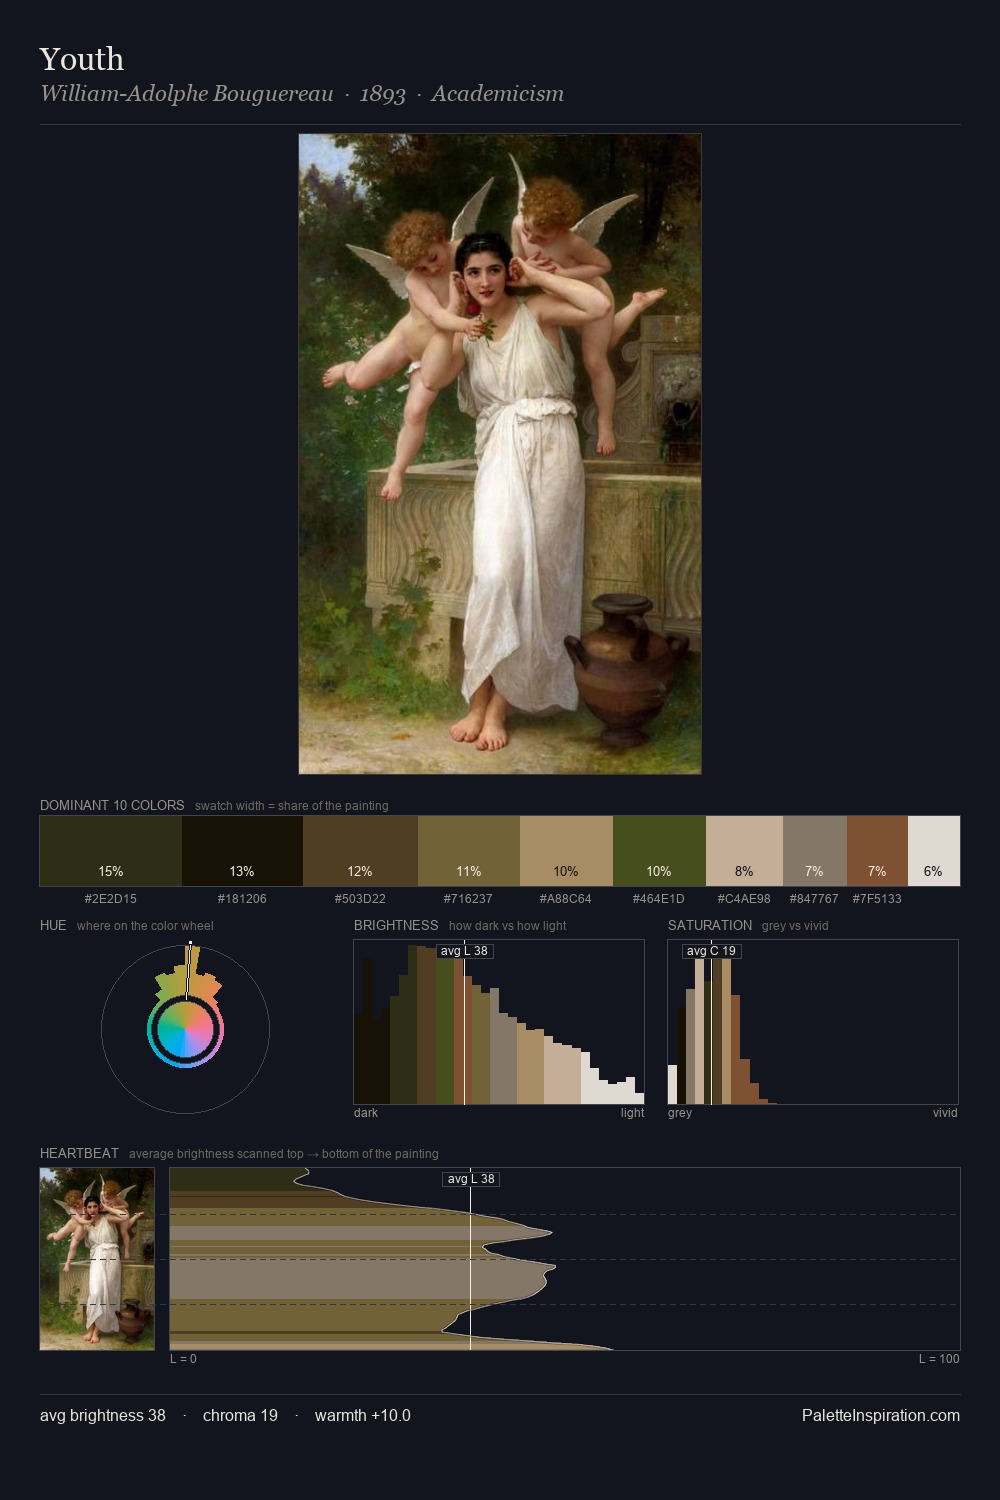The image size is (1000, 1500).
Task: Pick the brown #503D22 swatch
Action: coord(360,851)
